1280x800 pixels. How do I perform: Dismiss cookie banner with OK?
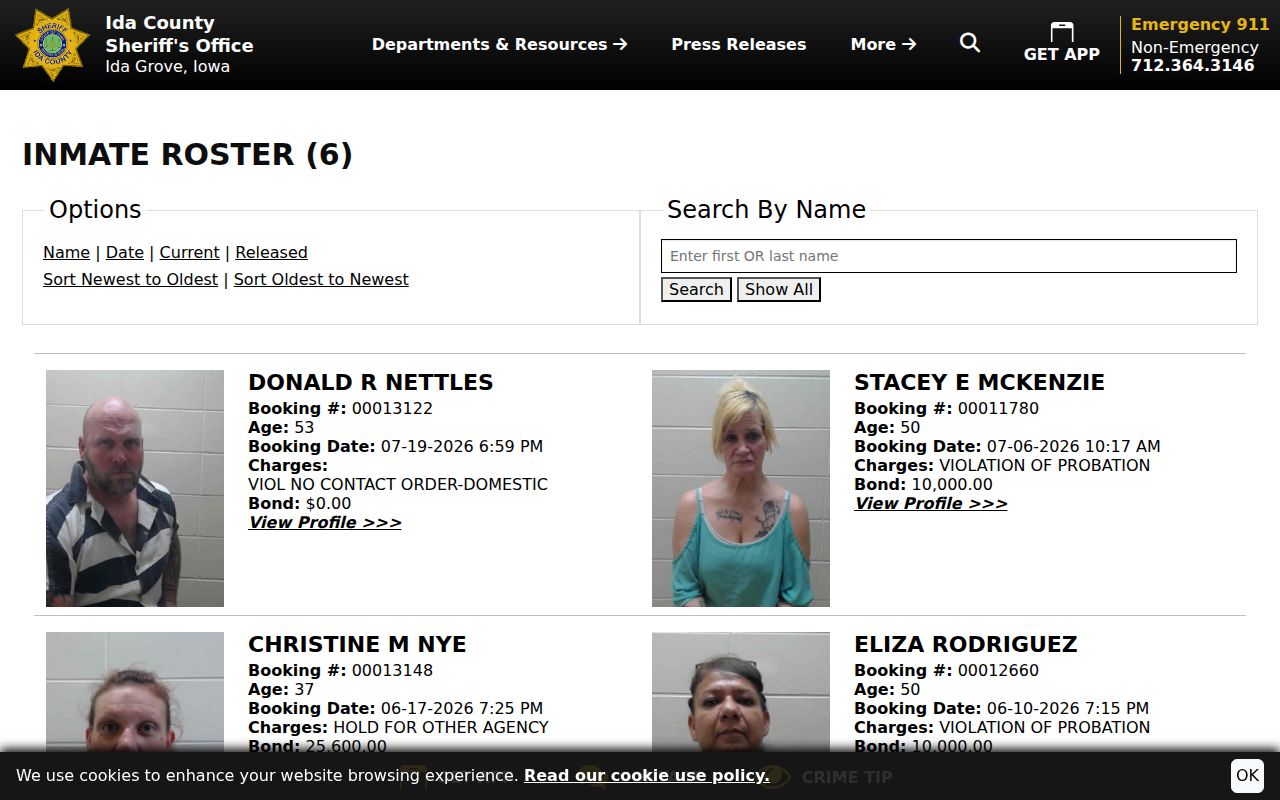(1247, 775)
